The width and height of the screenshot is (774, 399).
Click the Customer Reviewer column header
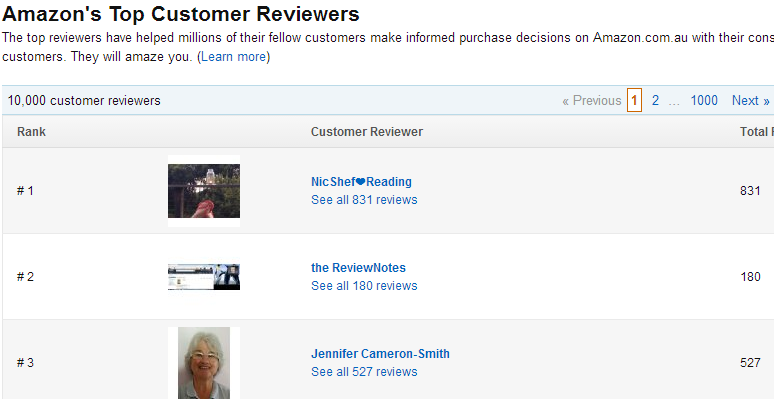[367, 132]
